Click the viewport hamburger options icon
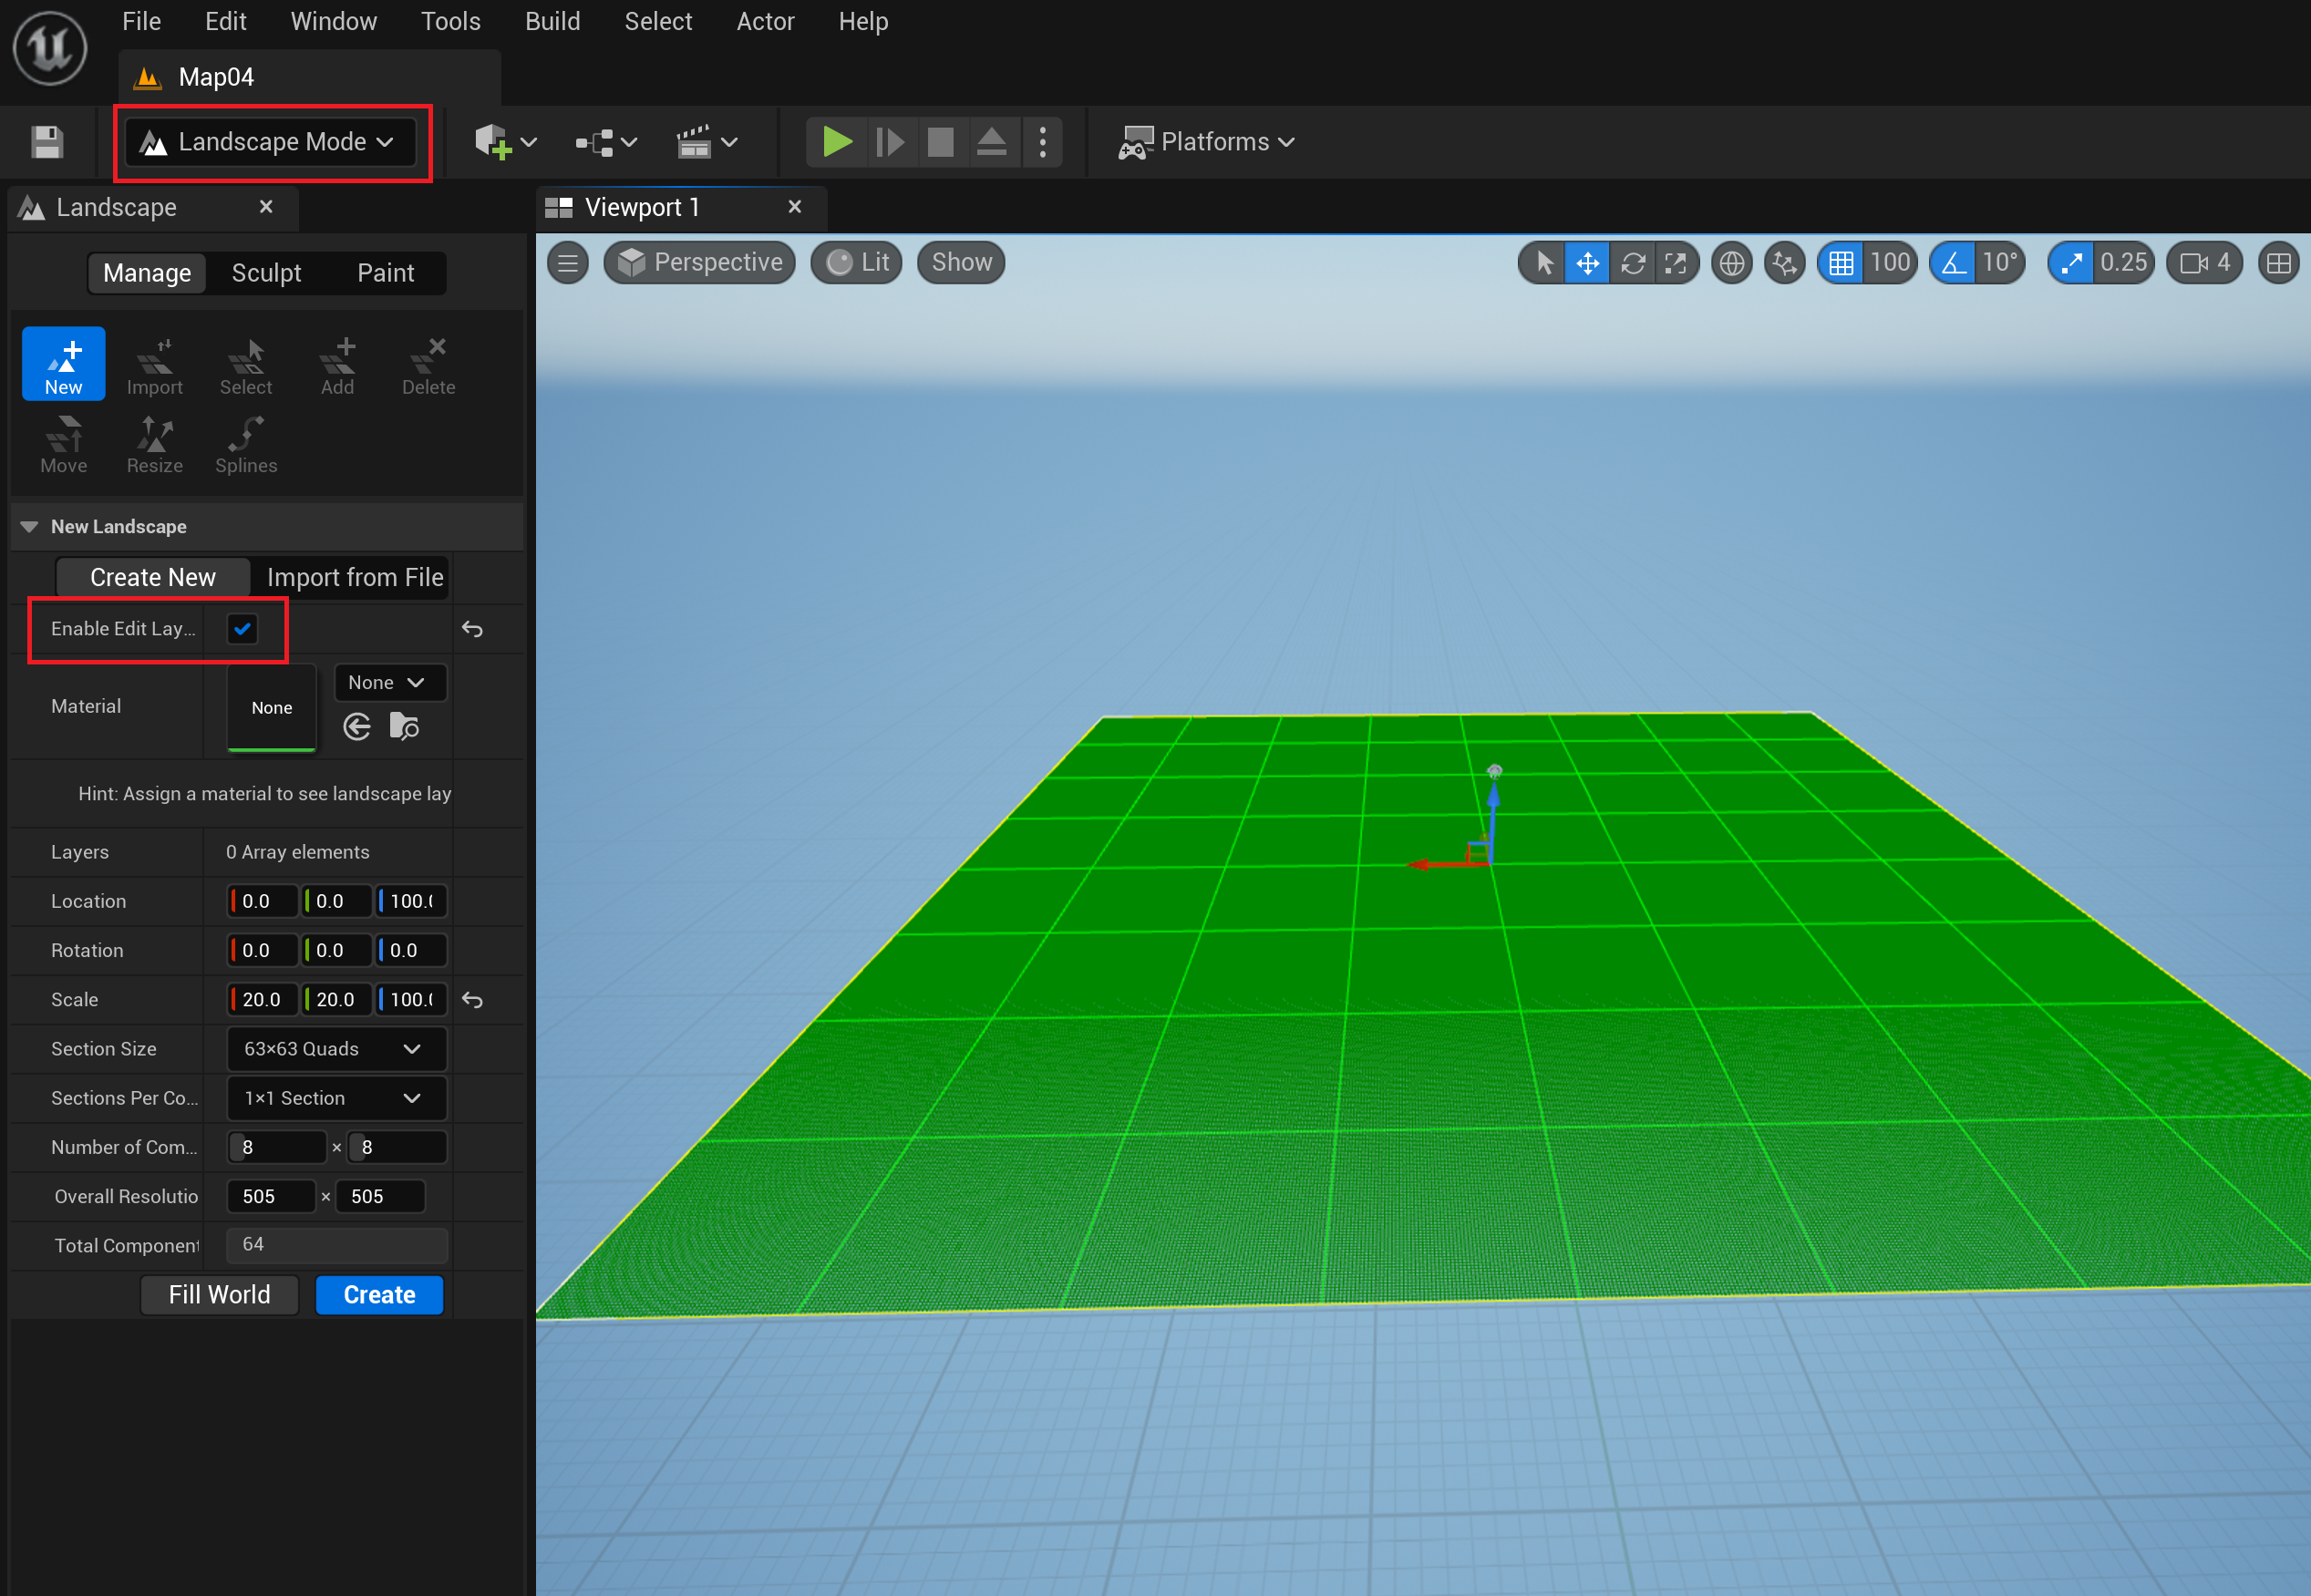2311x1596 pixels. [568, 263]
